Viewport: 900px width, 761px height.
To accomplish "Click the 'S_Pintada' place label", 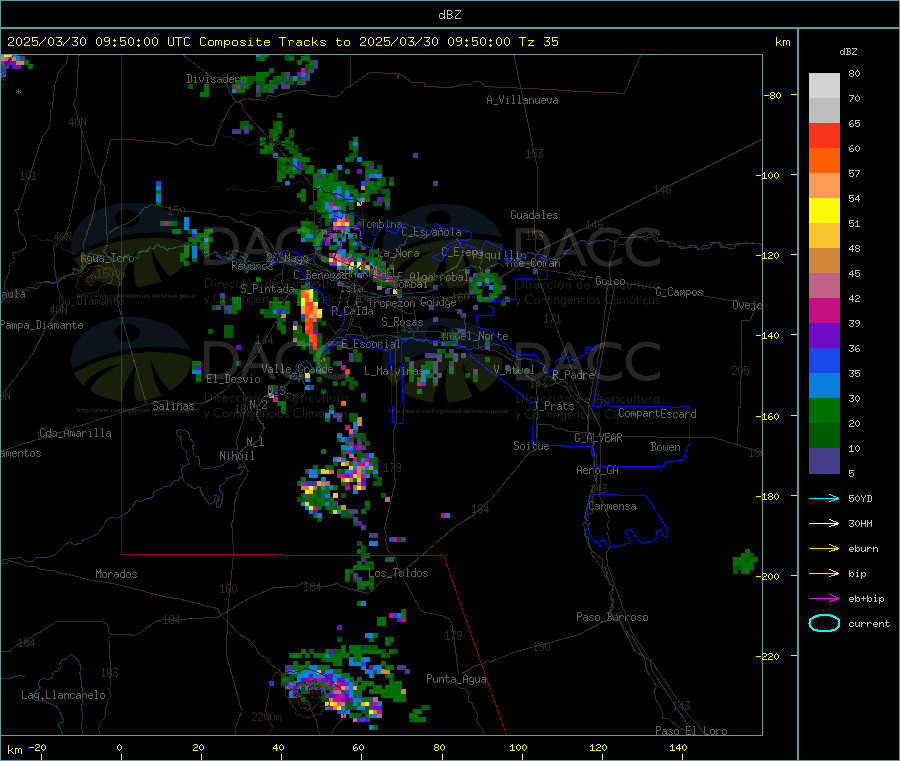I will click(267, 289).
